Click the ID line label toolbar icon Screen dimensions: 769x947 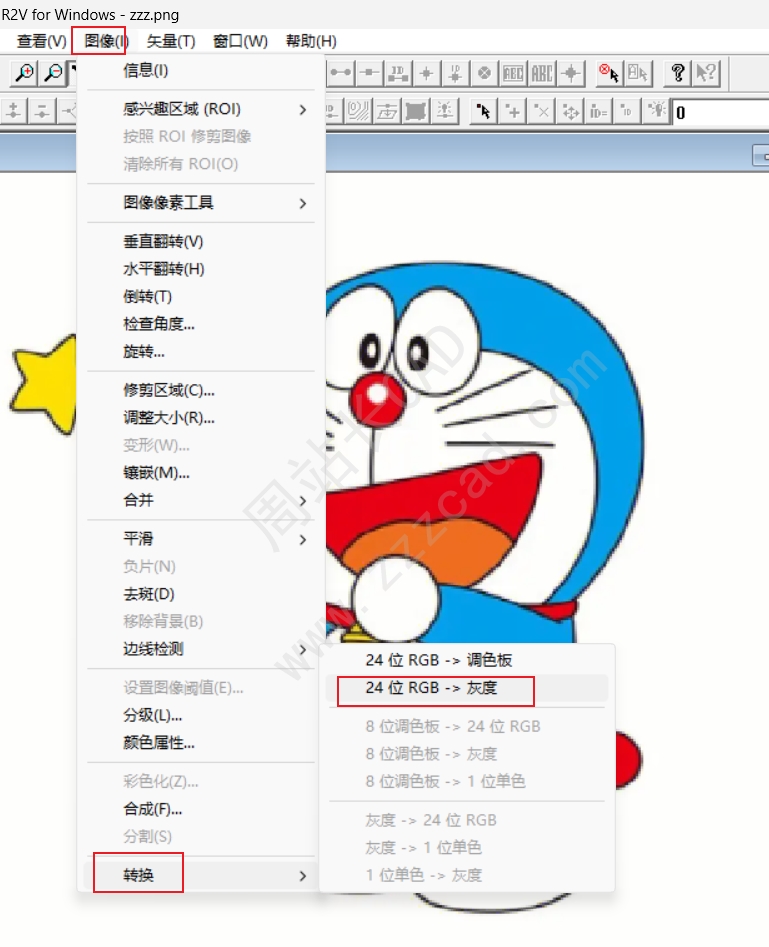[x=398, y=74]
